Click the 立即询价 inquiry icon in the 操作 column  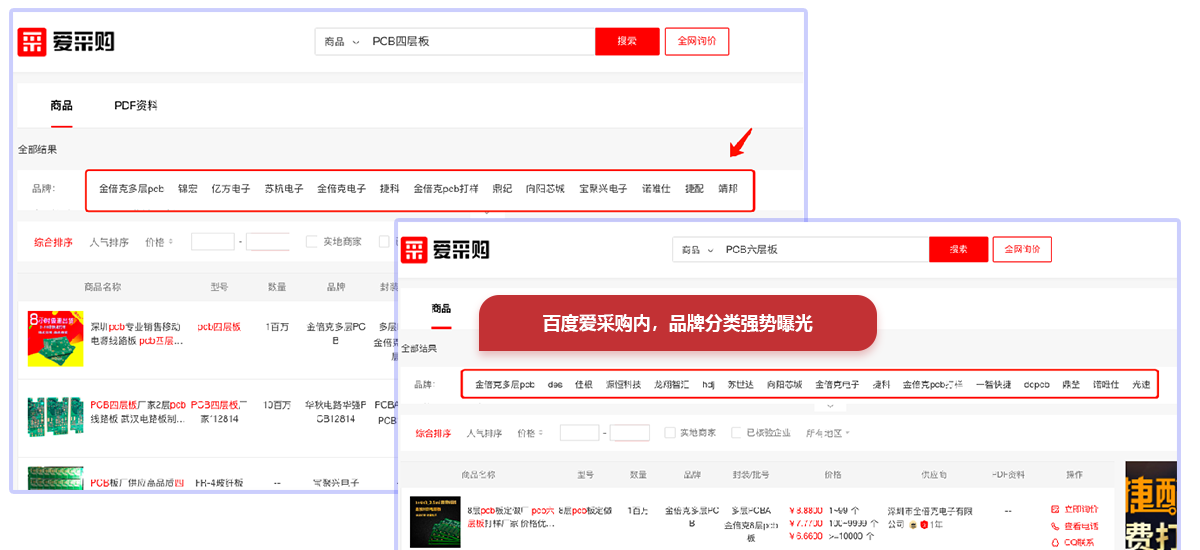(1055, 509)
